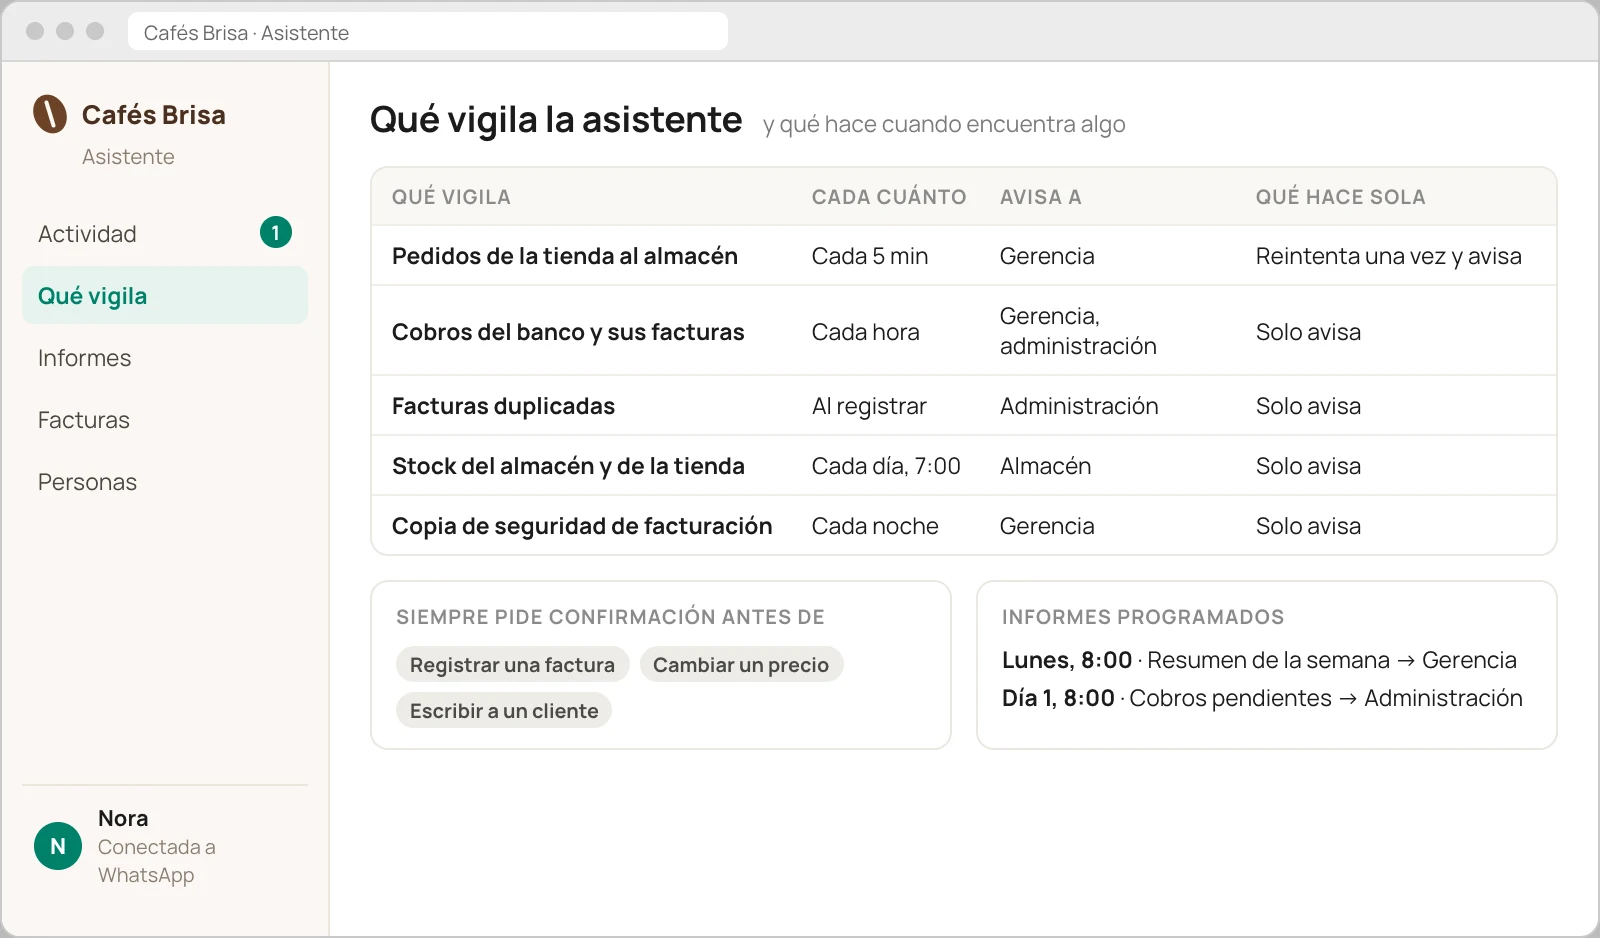Image resolution: width=1600 pixels, height=938 pixels.
Task: Click the Conectada a WhatsApp status
Action: pyautogui.click(x=156, y=861)
